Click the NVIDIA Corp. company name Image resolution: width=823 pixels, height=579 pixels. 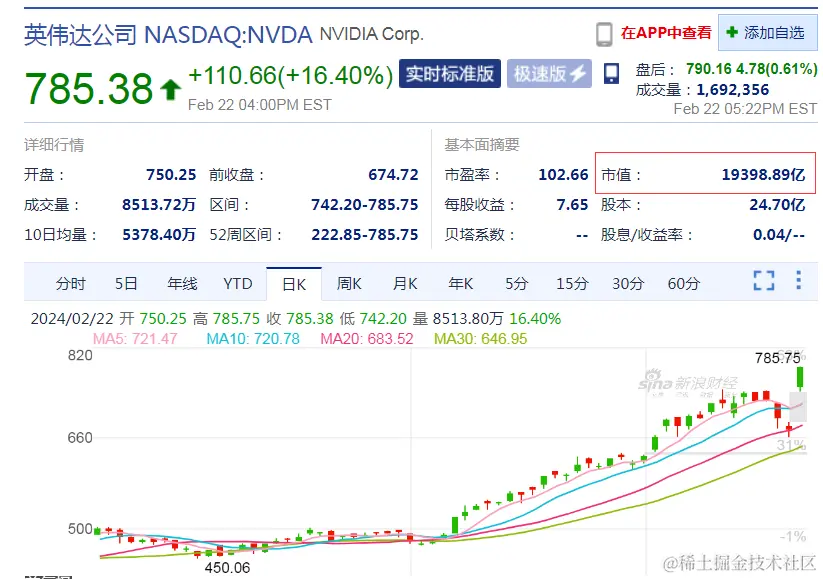(371, 34)
